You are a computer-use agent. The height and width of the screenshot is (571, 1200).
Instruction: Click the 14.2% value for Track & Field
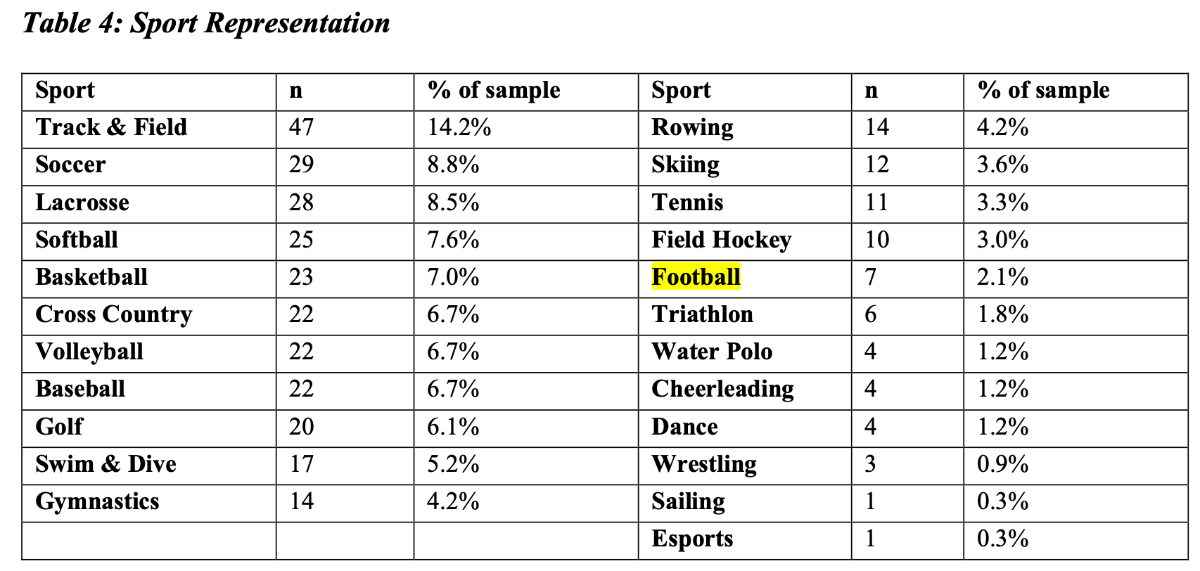click(459, 127)
